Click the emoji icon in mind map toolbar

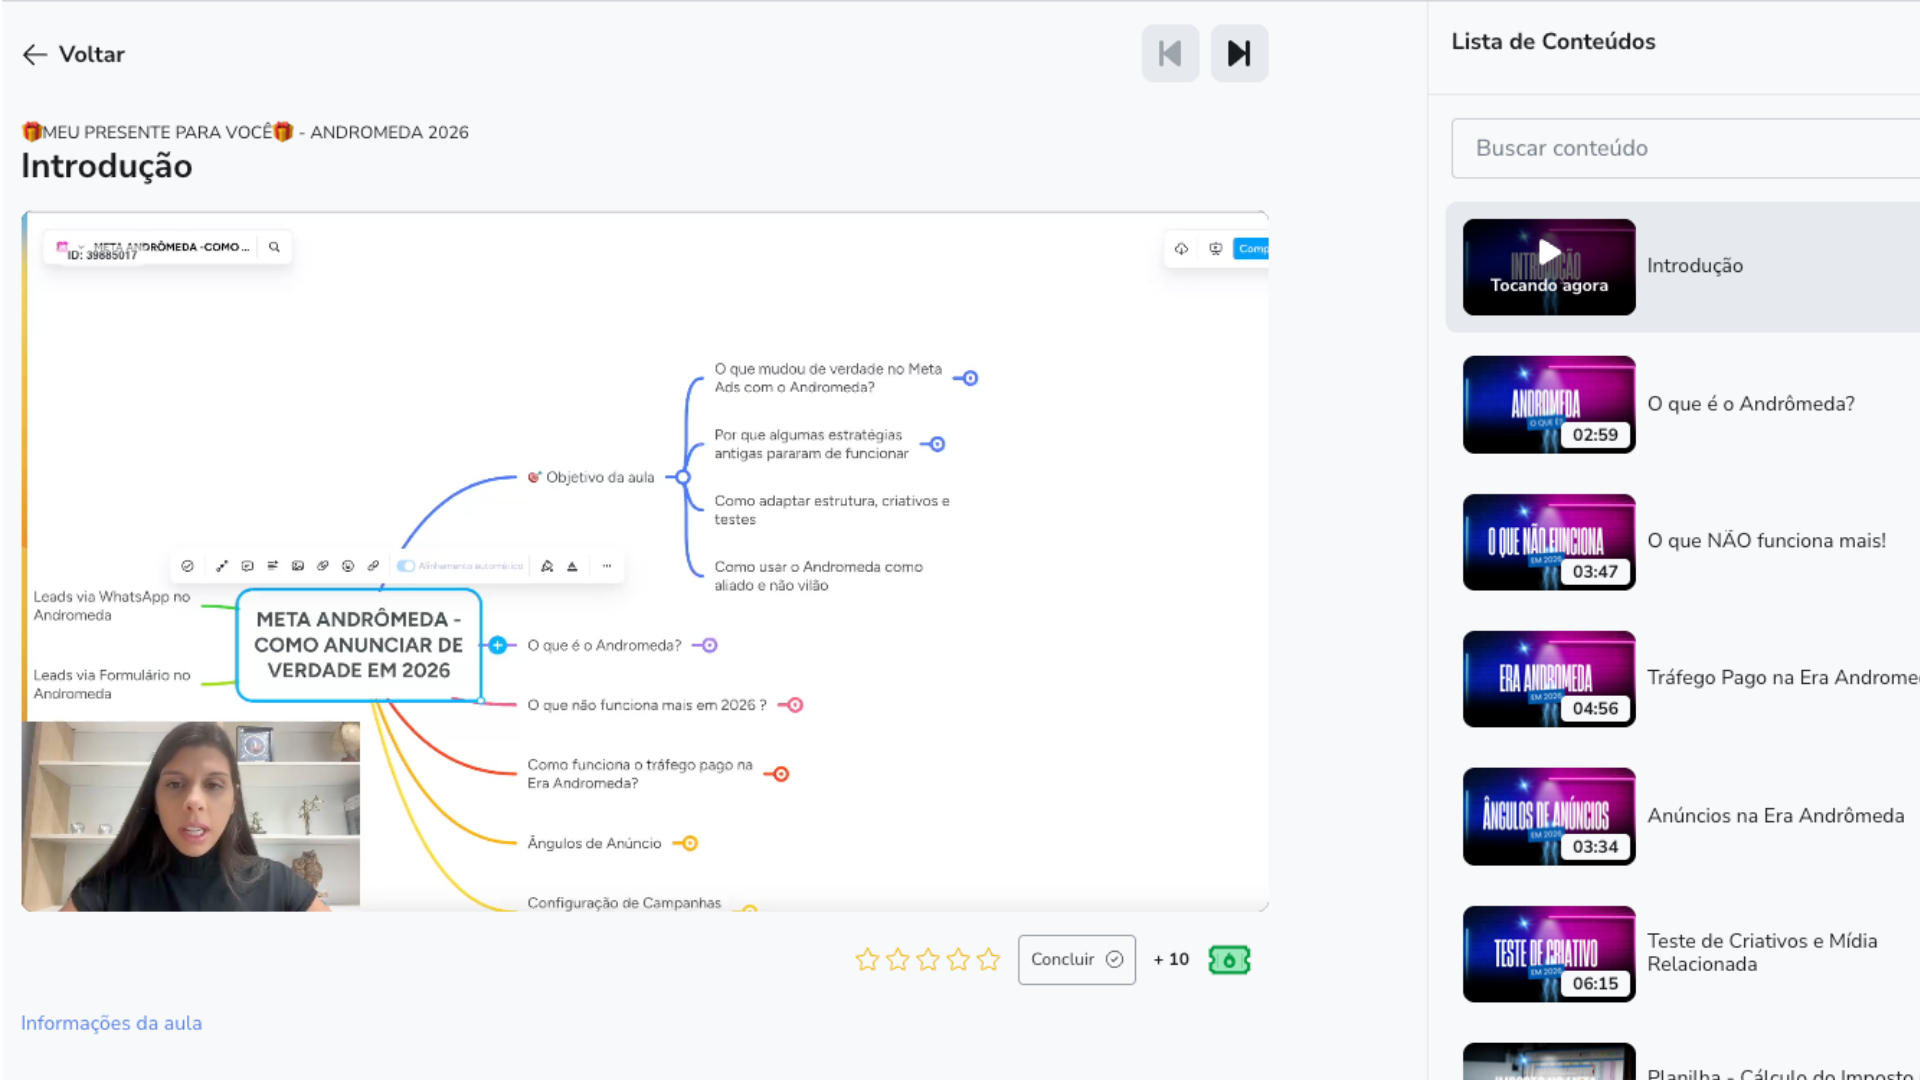pyautogui.click(x=348, y=566)
